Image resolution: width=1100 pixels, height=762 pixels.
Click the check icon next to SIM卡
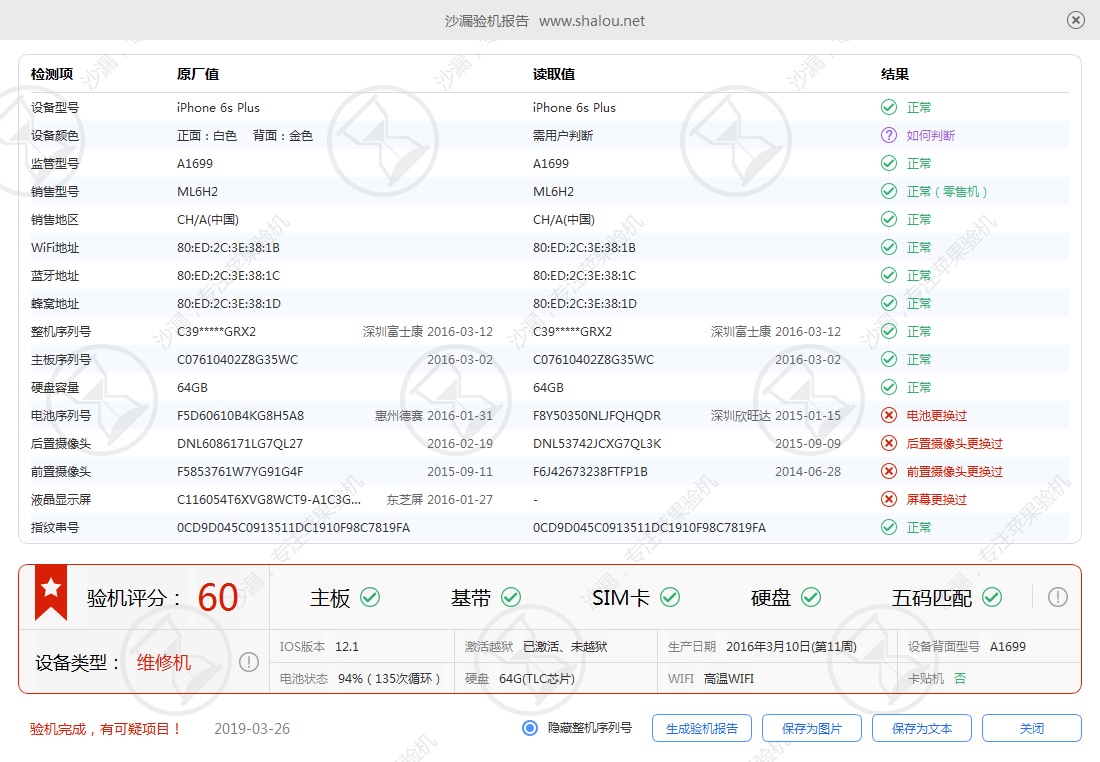[670, 597]
